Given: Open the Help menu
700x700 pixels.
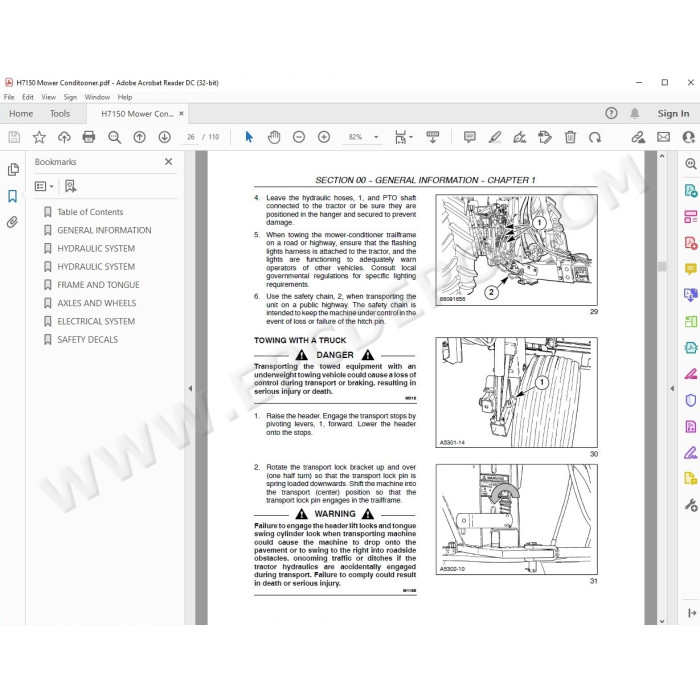Looking at the screenshot, I should 125,97.
